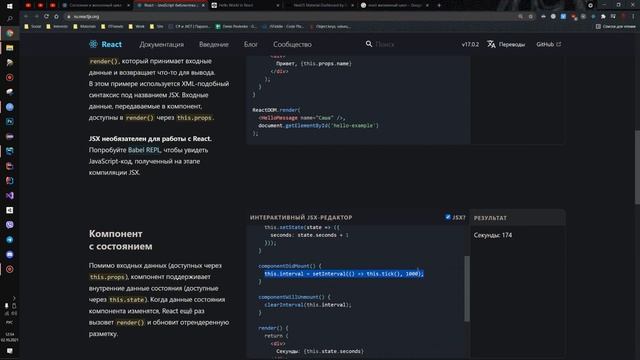Click the 'Секунды: 174' result text
The image size is (640, 360).
click(493, 235)
